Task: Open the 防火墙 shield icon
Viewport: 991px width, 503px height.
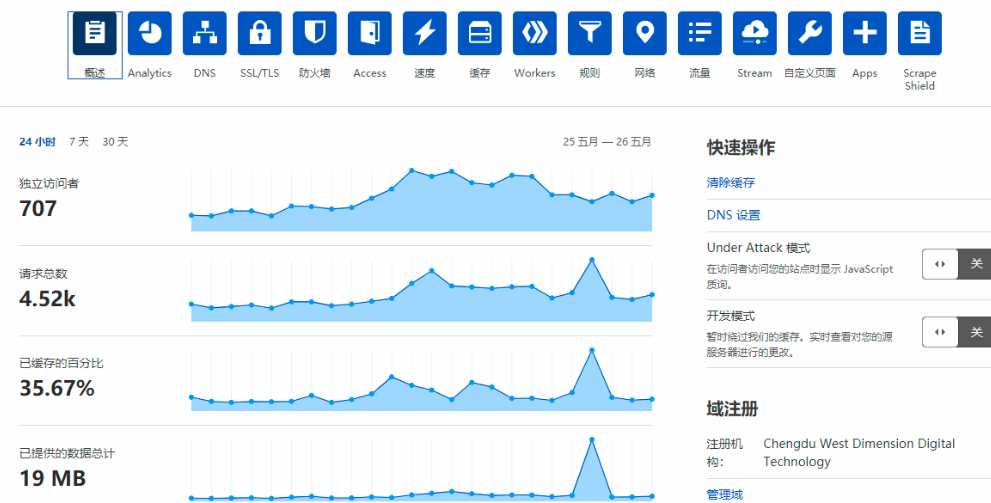Action: (x=315, y=34)
